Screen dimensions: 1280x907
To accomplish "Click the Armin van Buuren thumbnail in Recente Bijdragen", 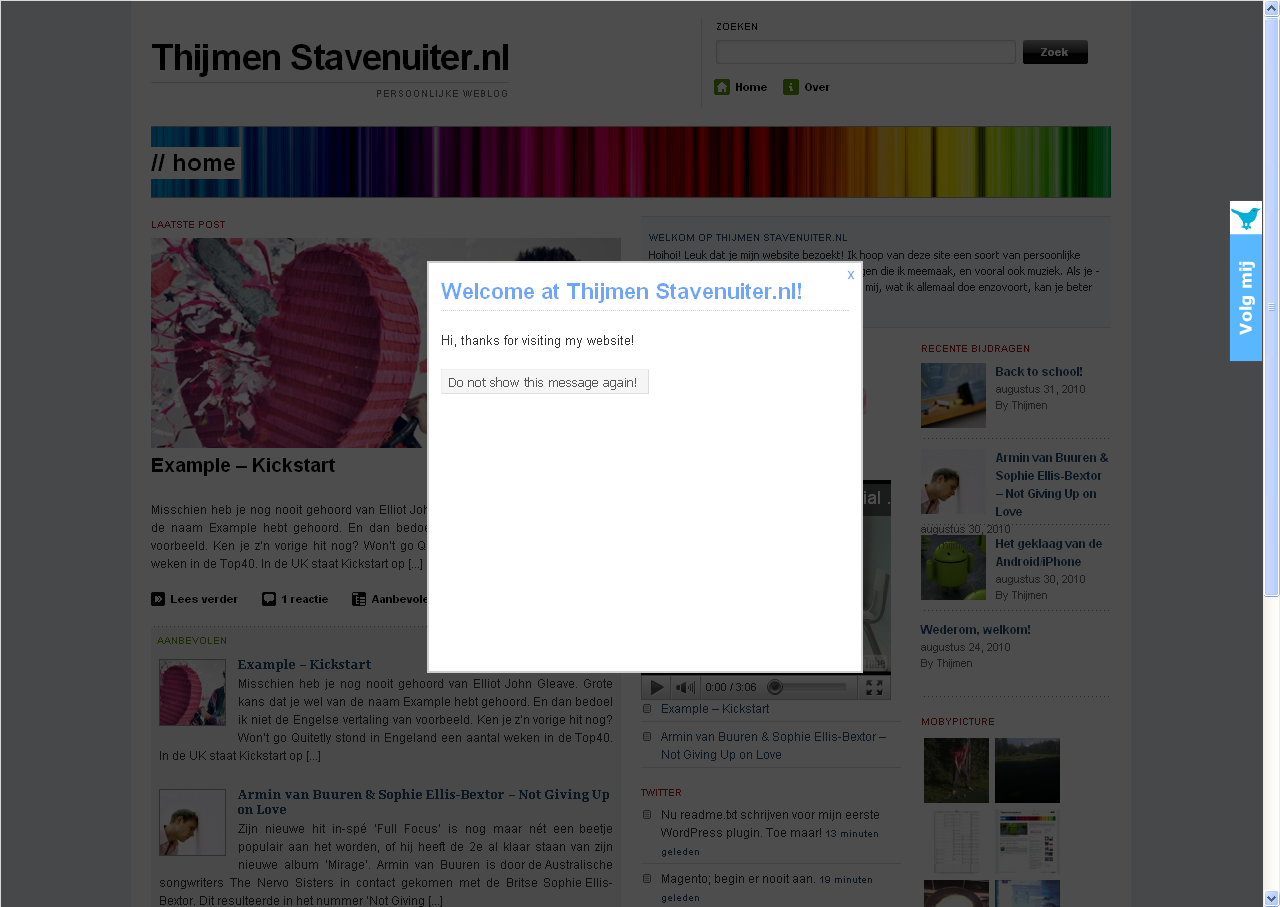I will click(x=953, y=482).
